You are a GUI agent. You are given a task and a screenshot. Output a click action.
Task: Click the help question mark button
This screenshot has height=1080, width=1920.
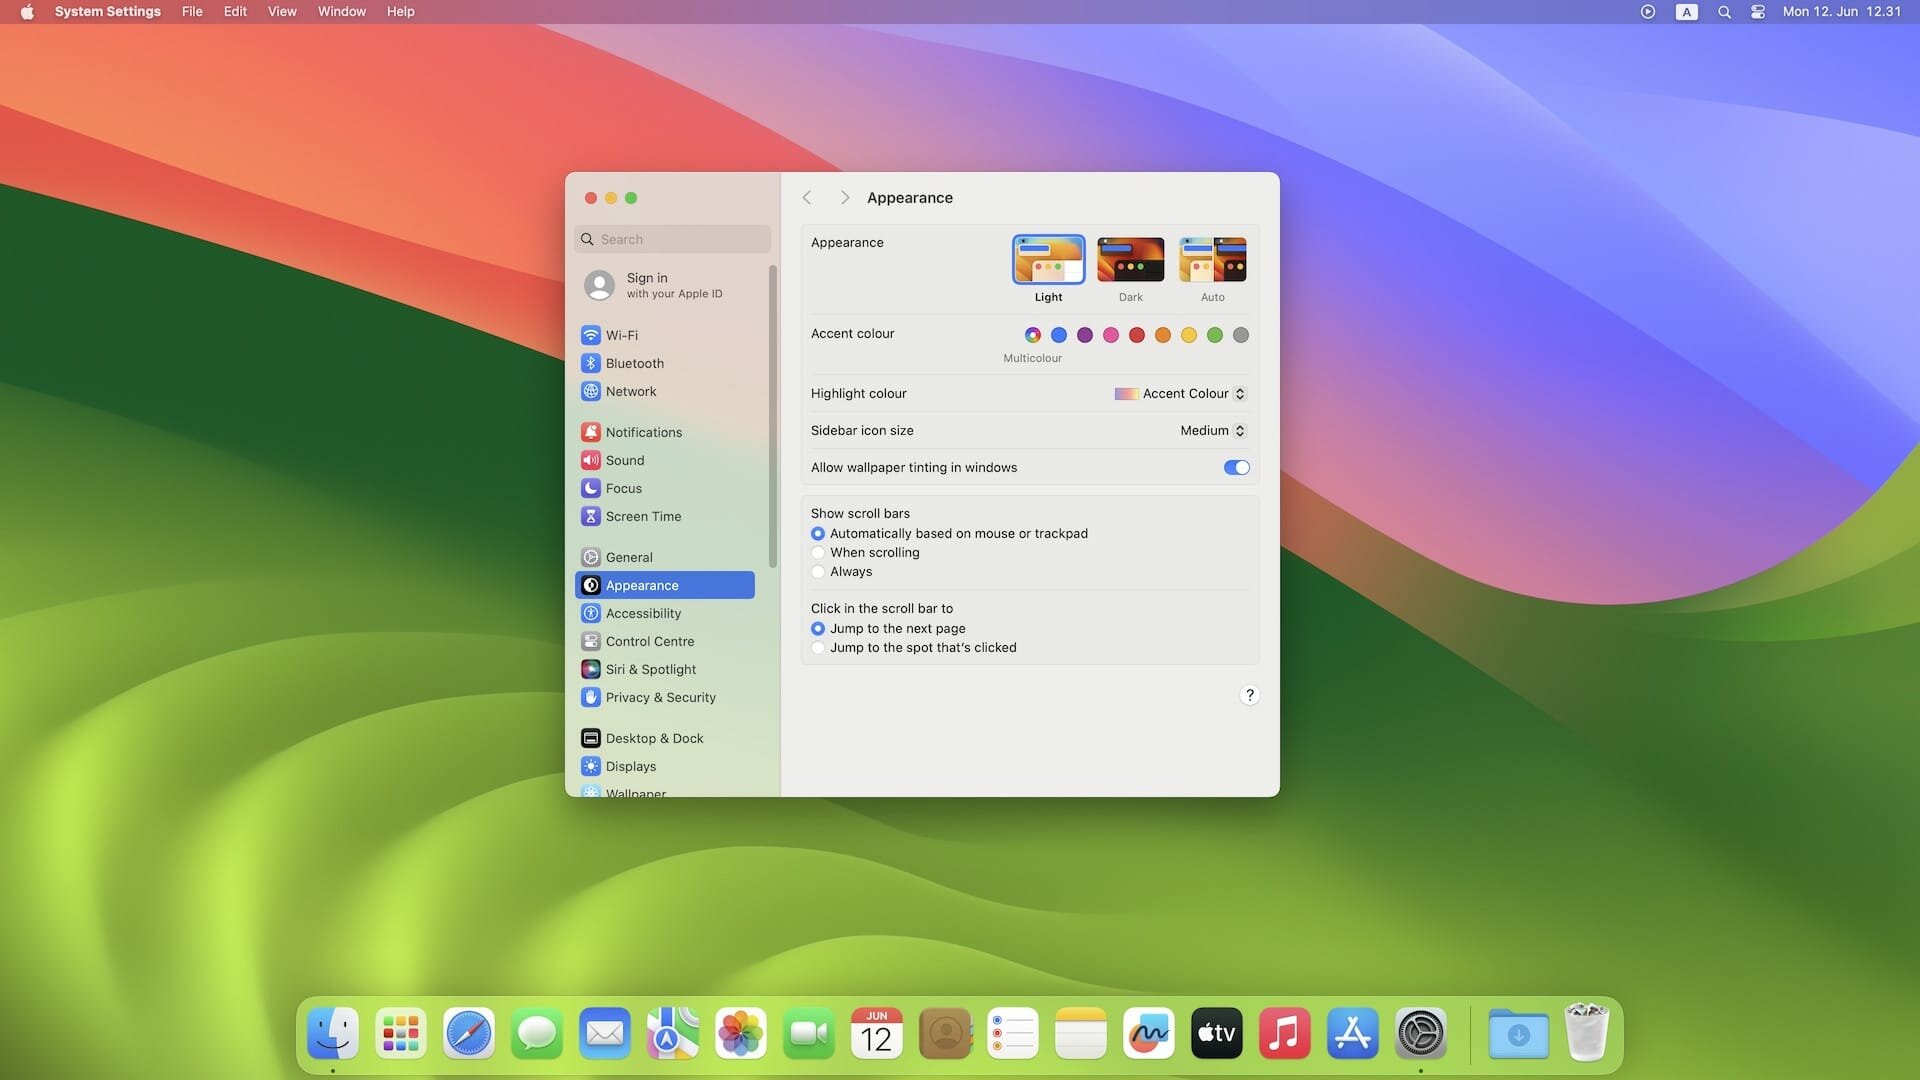click(x=1249, y=695)
